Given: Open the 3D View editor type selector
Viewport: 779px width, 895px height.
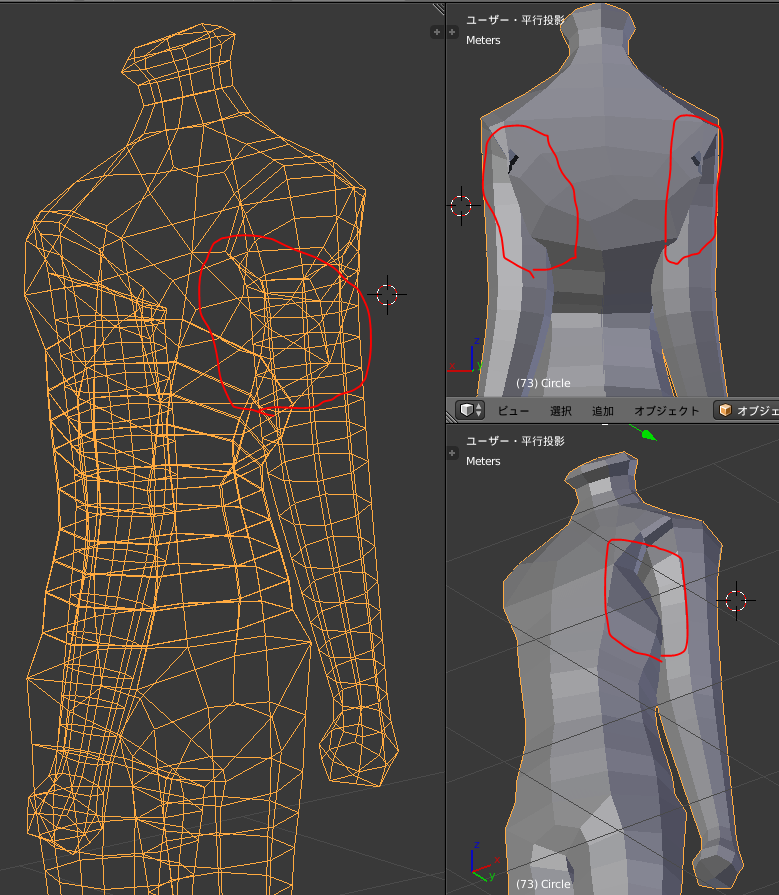Looking at the screenshot, I should pyautogui.click(x=470, y=410).
